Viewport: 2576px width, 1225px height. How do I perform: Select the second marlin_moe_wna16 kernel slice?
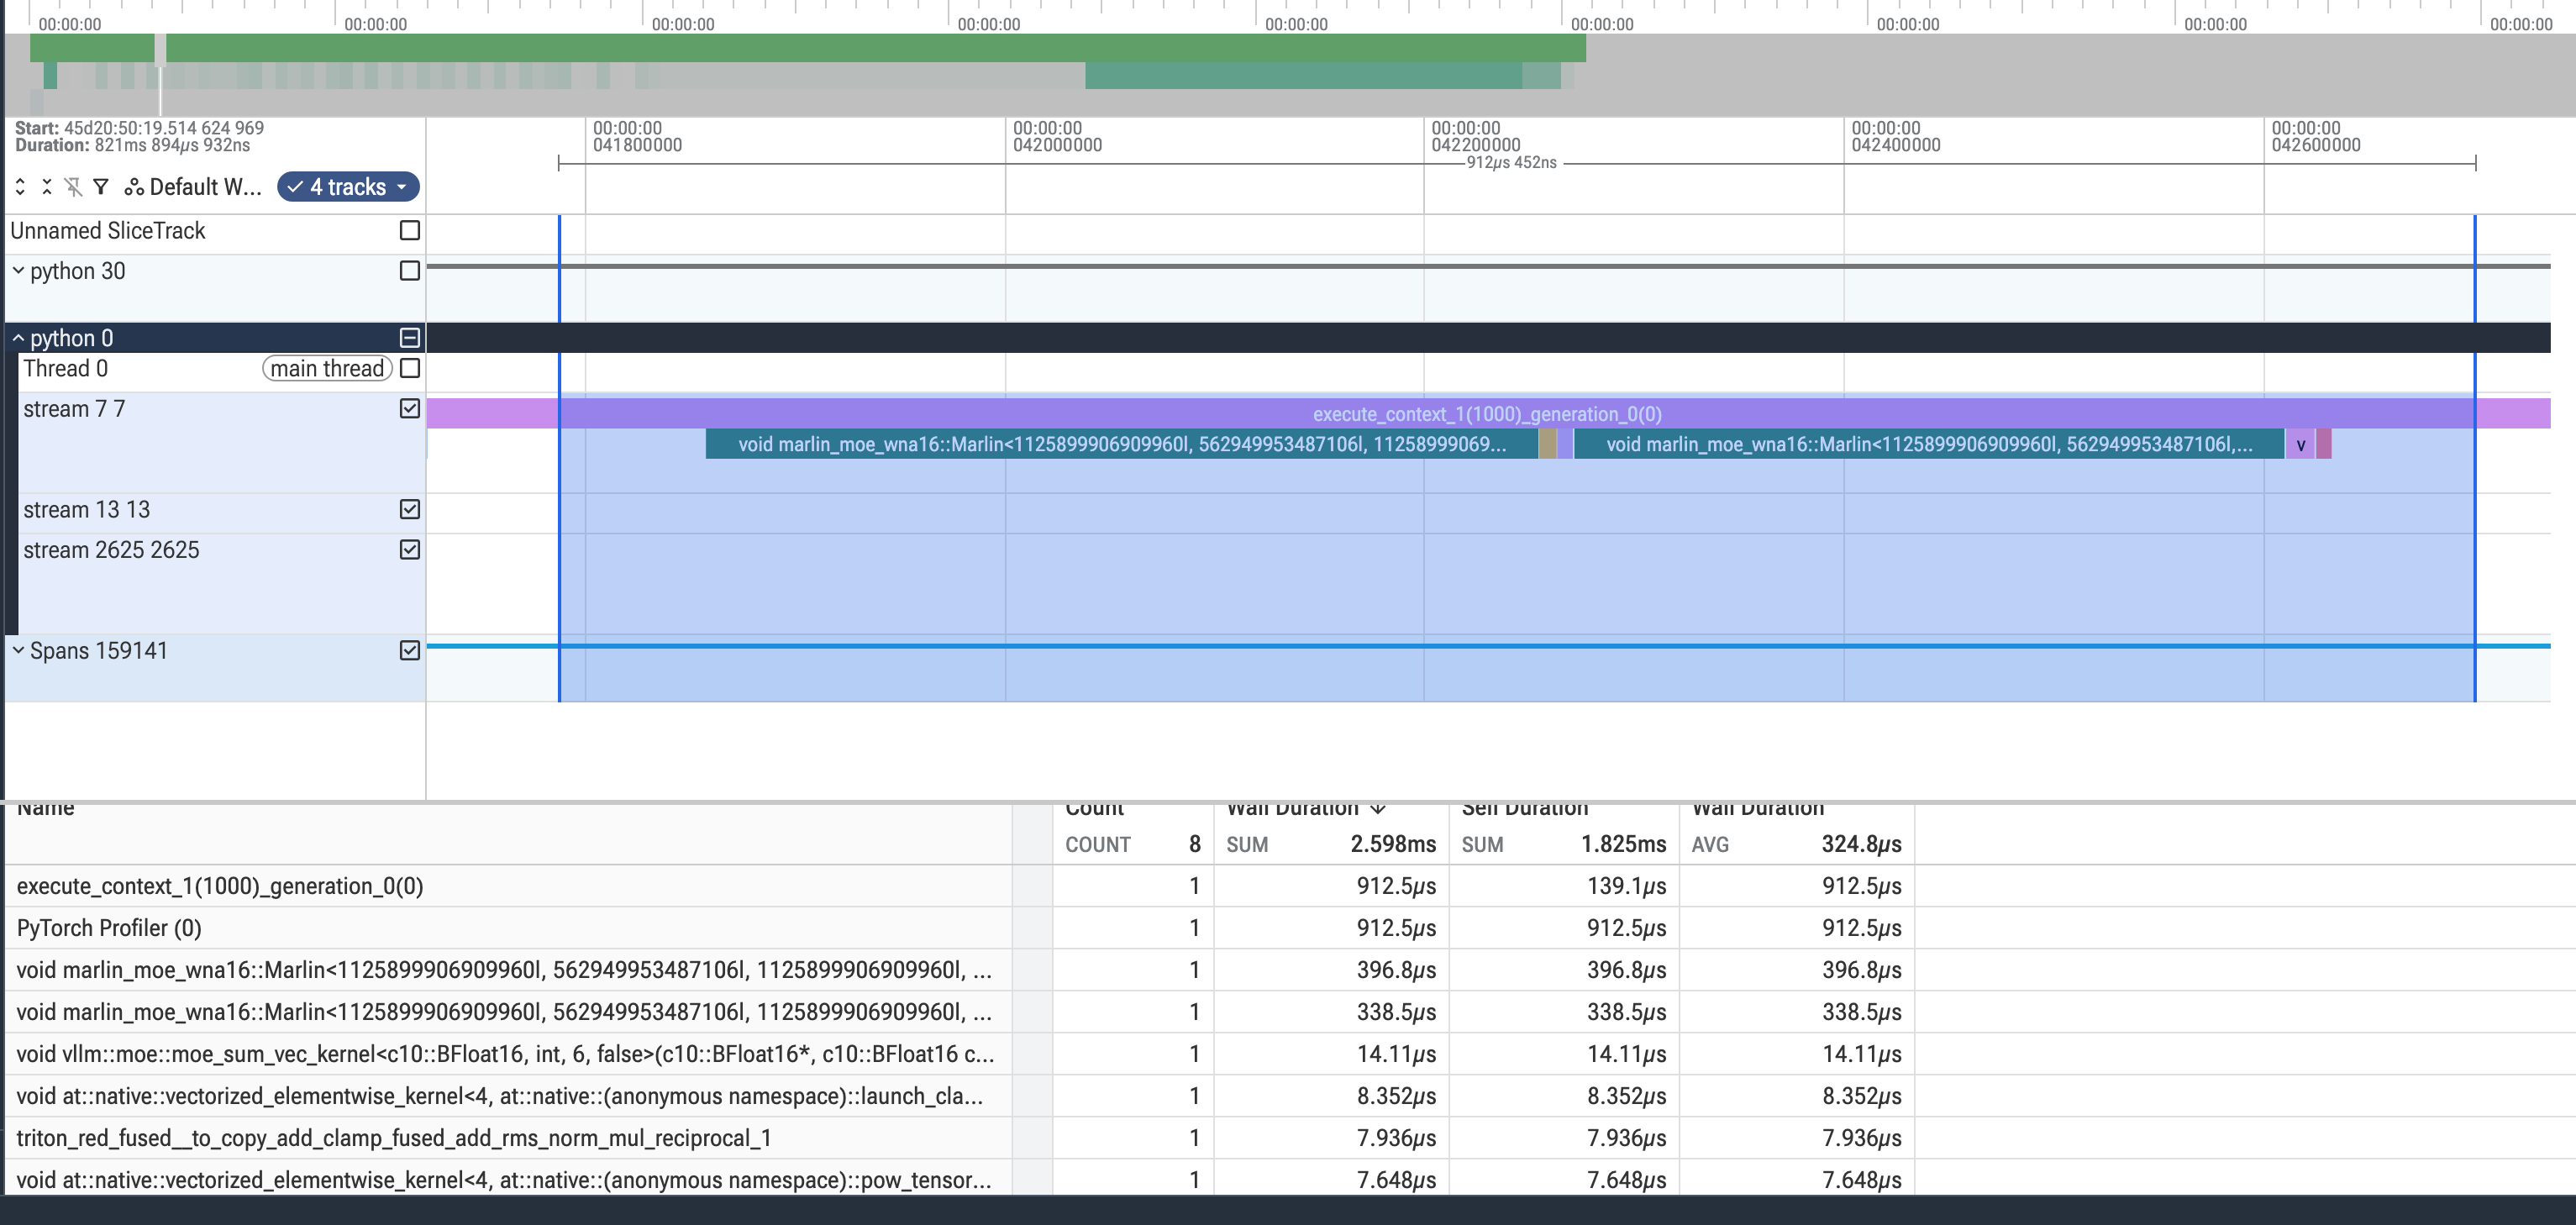1929,444
